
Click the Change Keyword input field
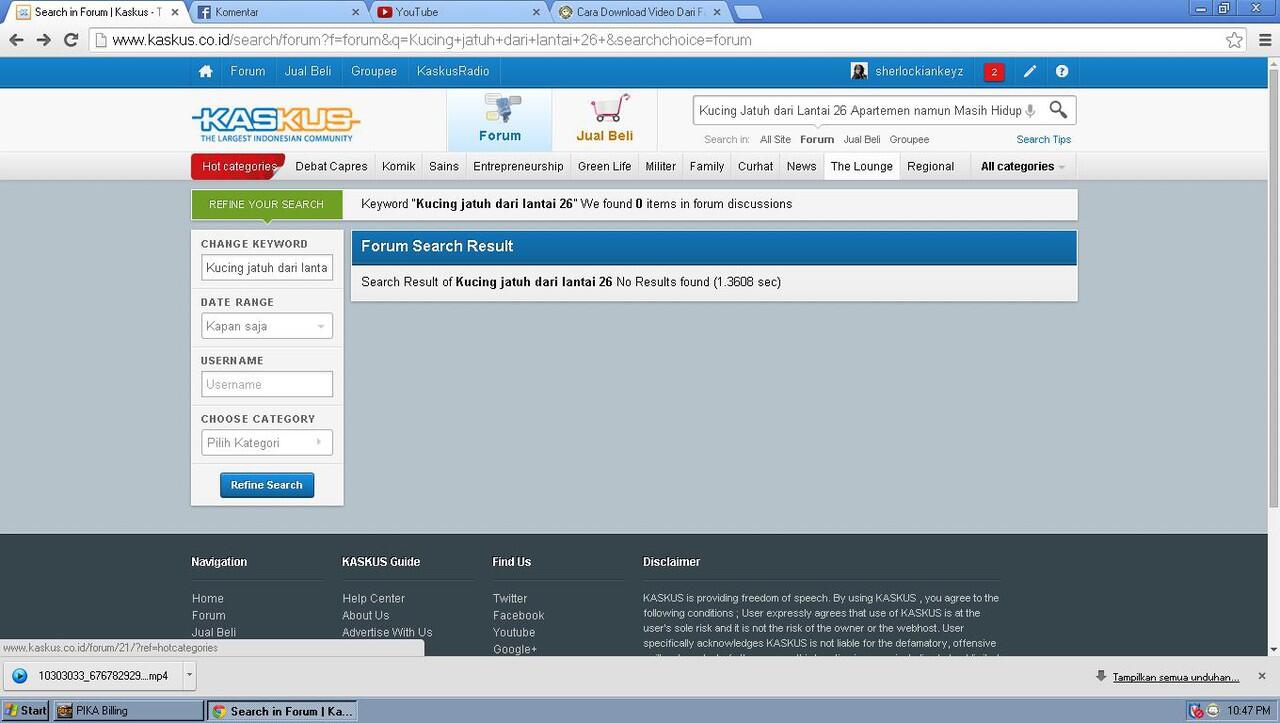coord(267,268)
